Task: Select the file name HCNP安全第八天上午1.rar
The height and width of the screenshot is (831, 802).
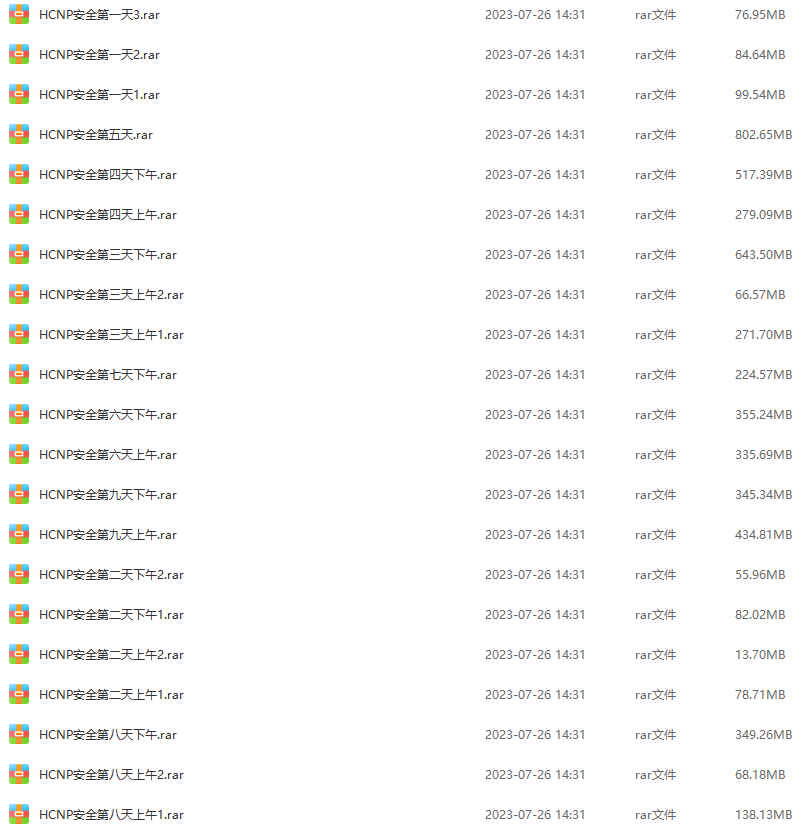Action: point(111,815)
